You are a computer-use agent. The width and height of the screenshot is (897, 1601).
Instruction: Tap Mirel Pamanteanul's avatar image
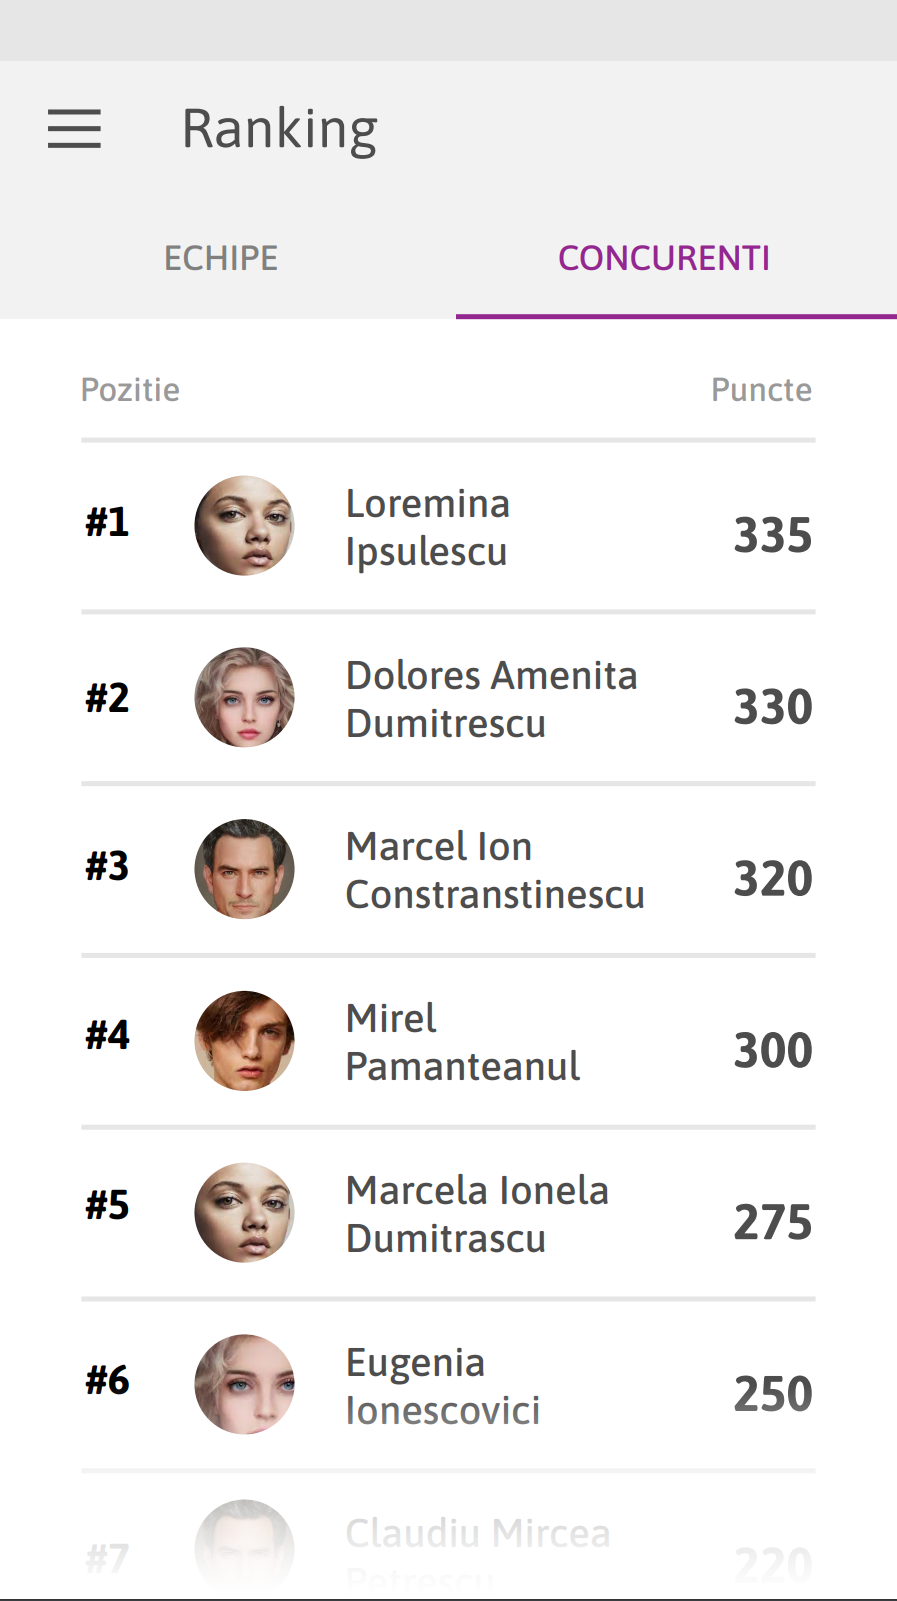click(x=244, y=1041)
